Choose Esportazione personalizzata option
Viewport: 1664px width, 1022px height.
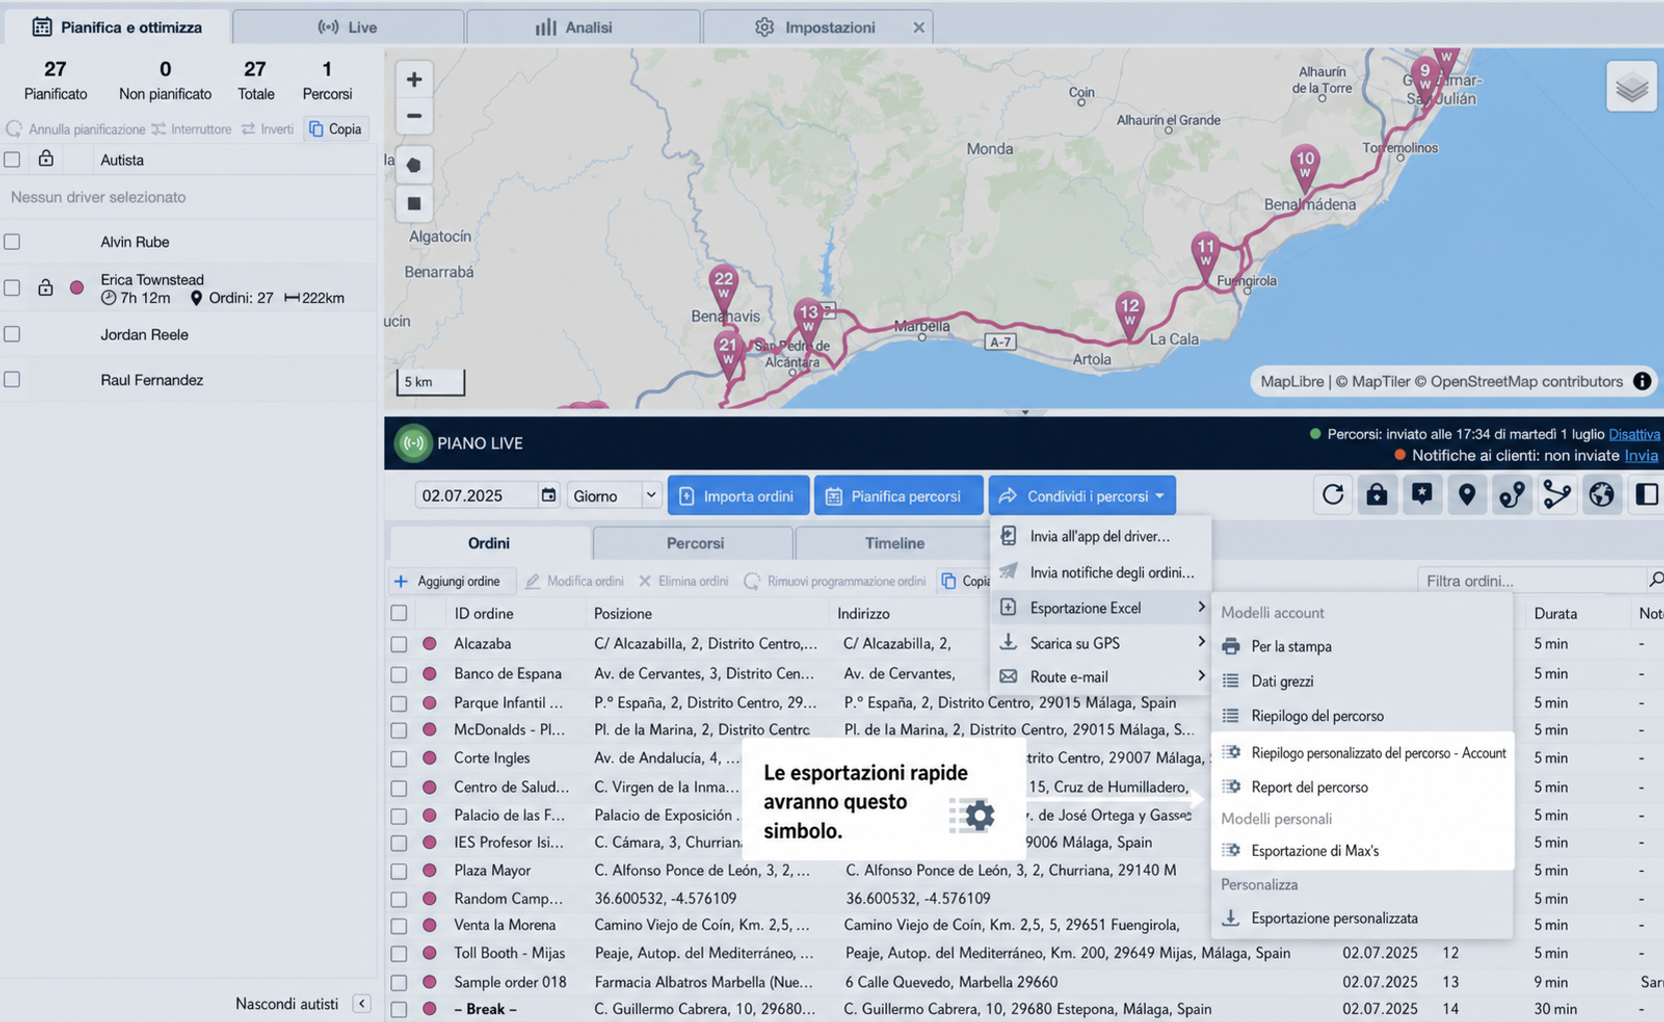[1361, 918]
